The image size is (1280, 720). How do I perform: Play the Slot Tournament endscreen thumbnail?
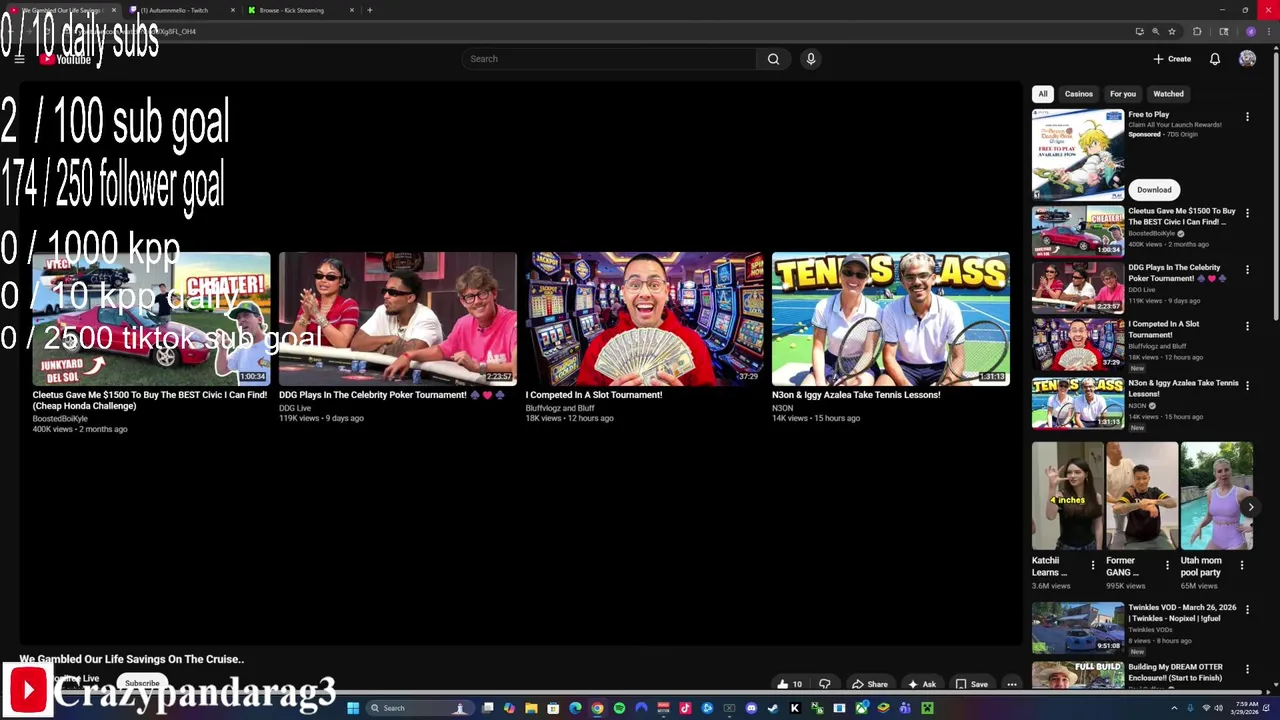coord(644,319)
